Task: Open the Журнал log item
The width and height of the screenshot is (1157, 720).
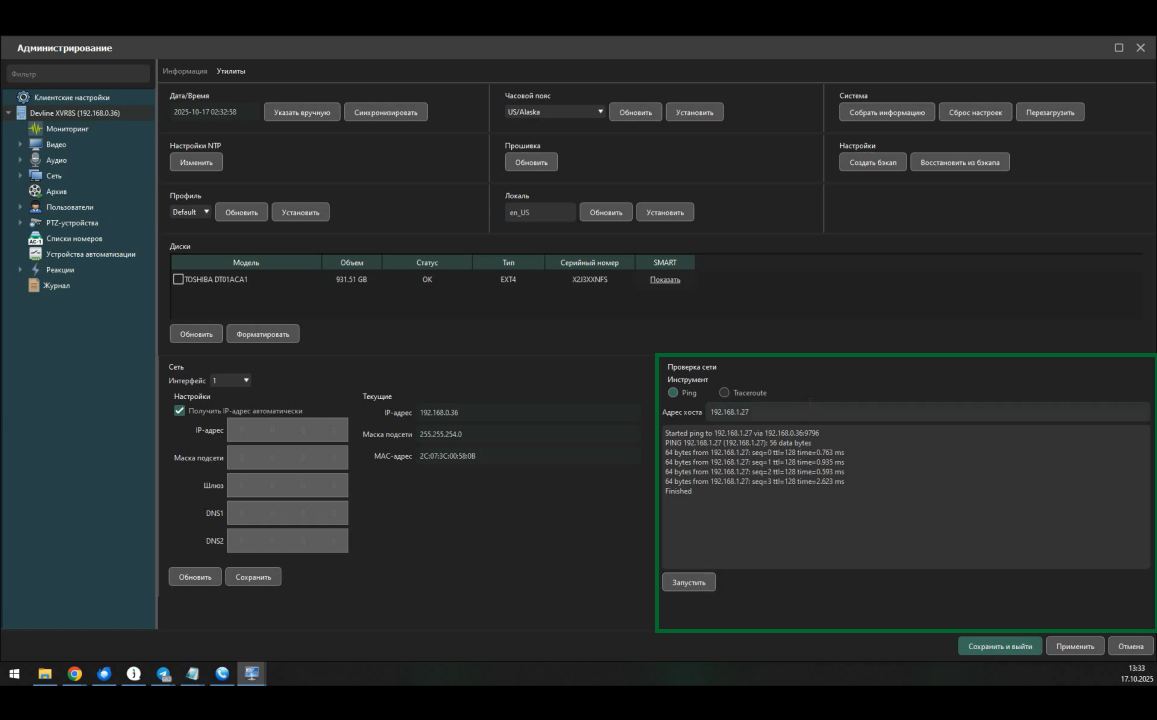Action: pyautogui.click(x=57, y=285)
